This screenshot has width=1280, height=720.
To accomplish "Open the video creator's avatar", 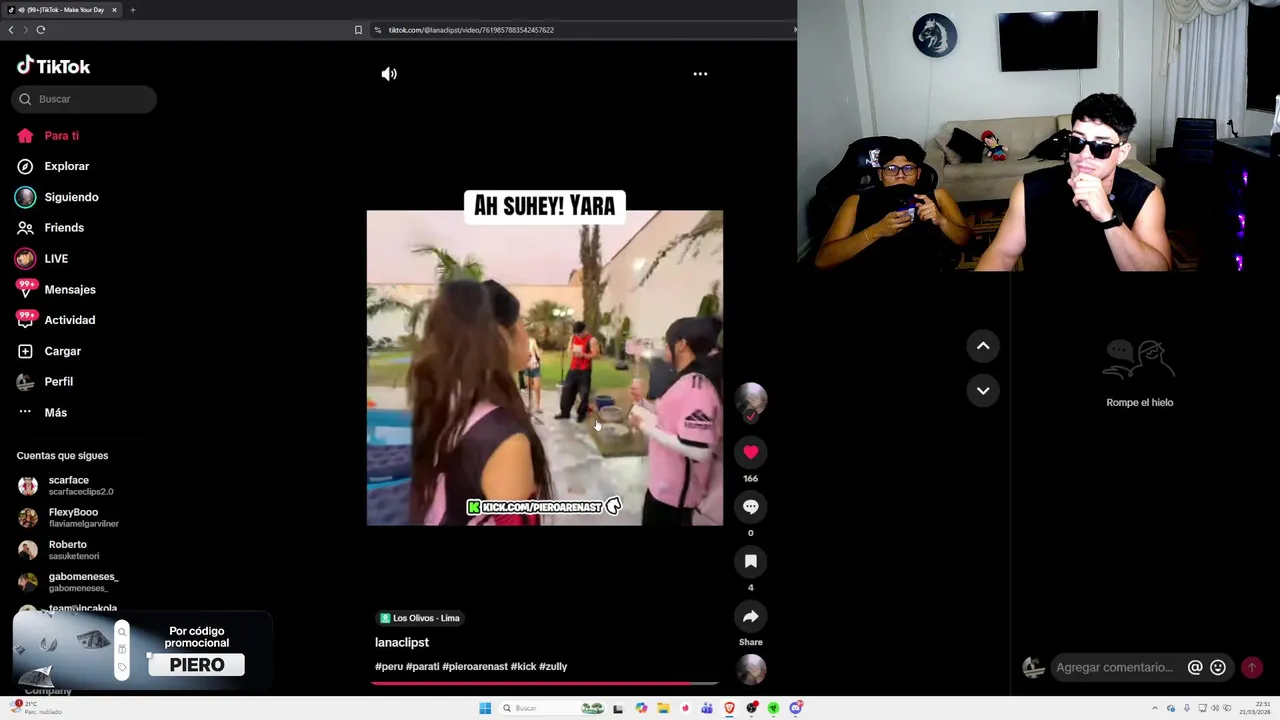I will click(751, 400).
